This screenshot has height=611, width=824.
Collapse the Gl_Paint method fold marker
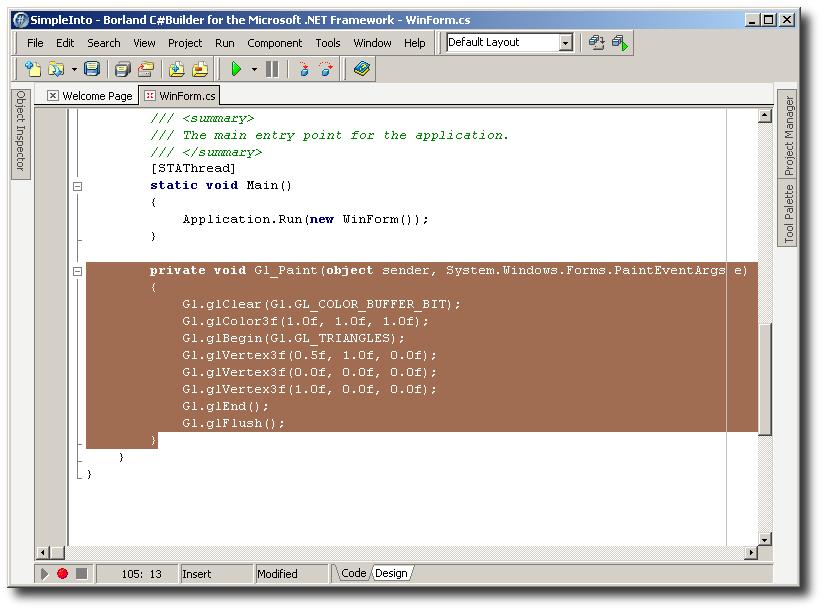point(77,272)
